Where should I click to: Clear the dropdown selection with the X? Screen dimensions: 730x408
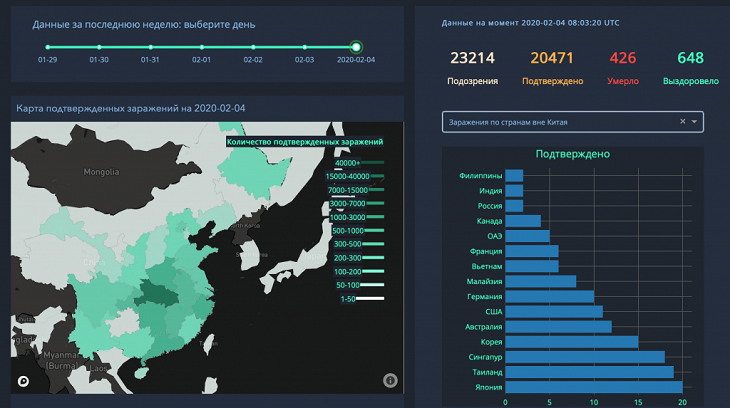(x=683, y=122)
